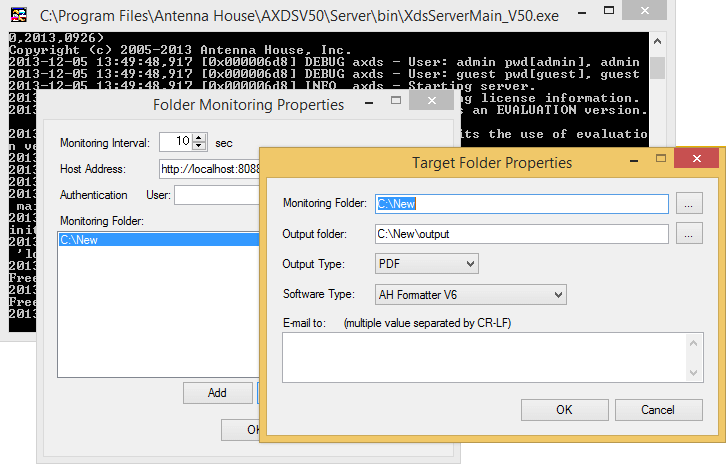Select C:\New in the Monitoring Folder list

[x=158, y=239]
